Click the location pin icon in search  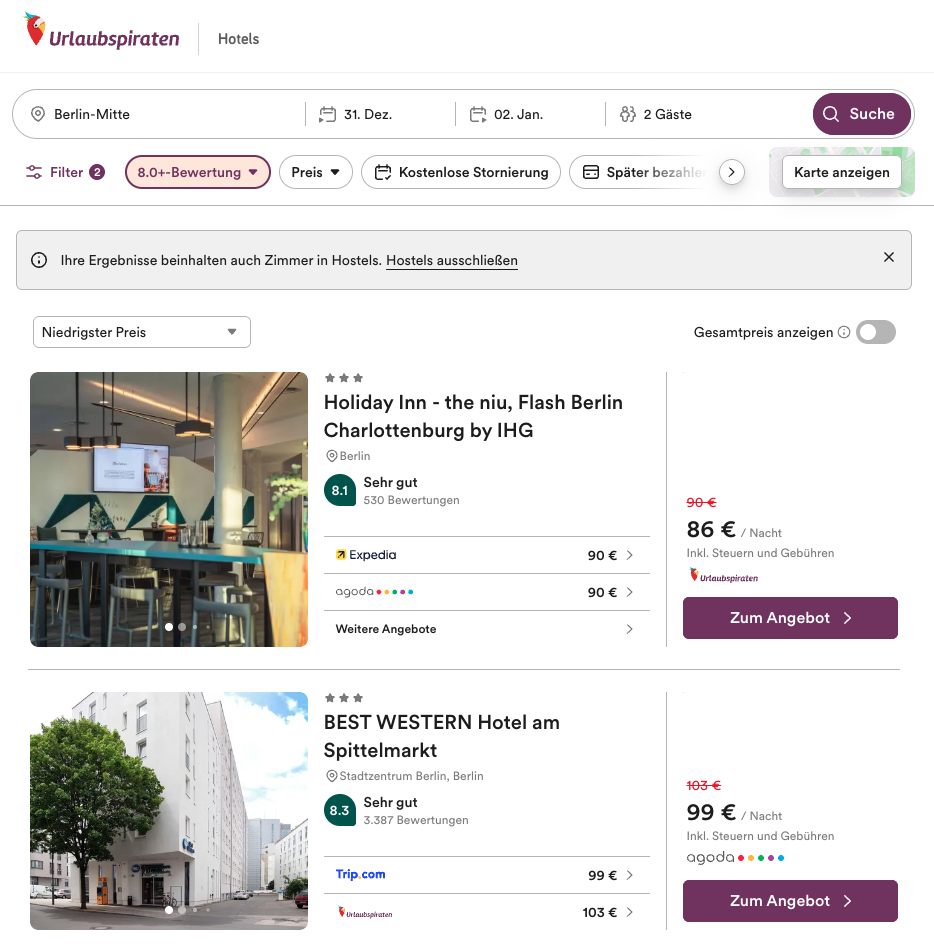pos(38,114)
